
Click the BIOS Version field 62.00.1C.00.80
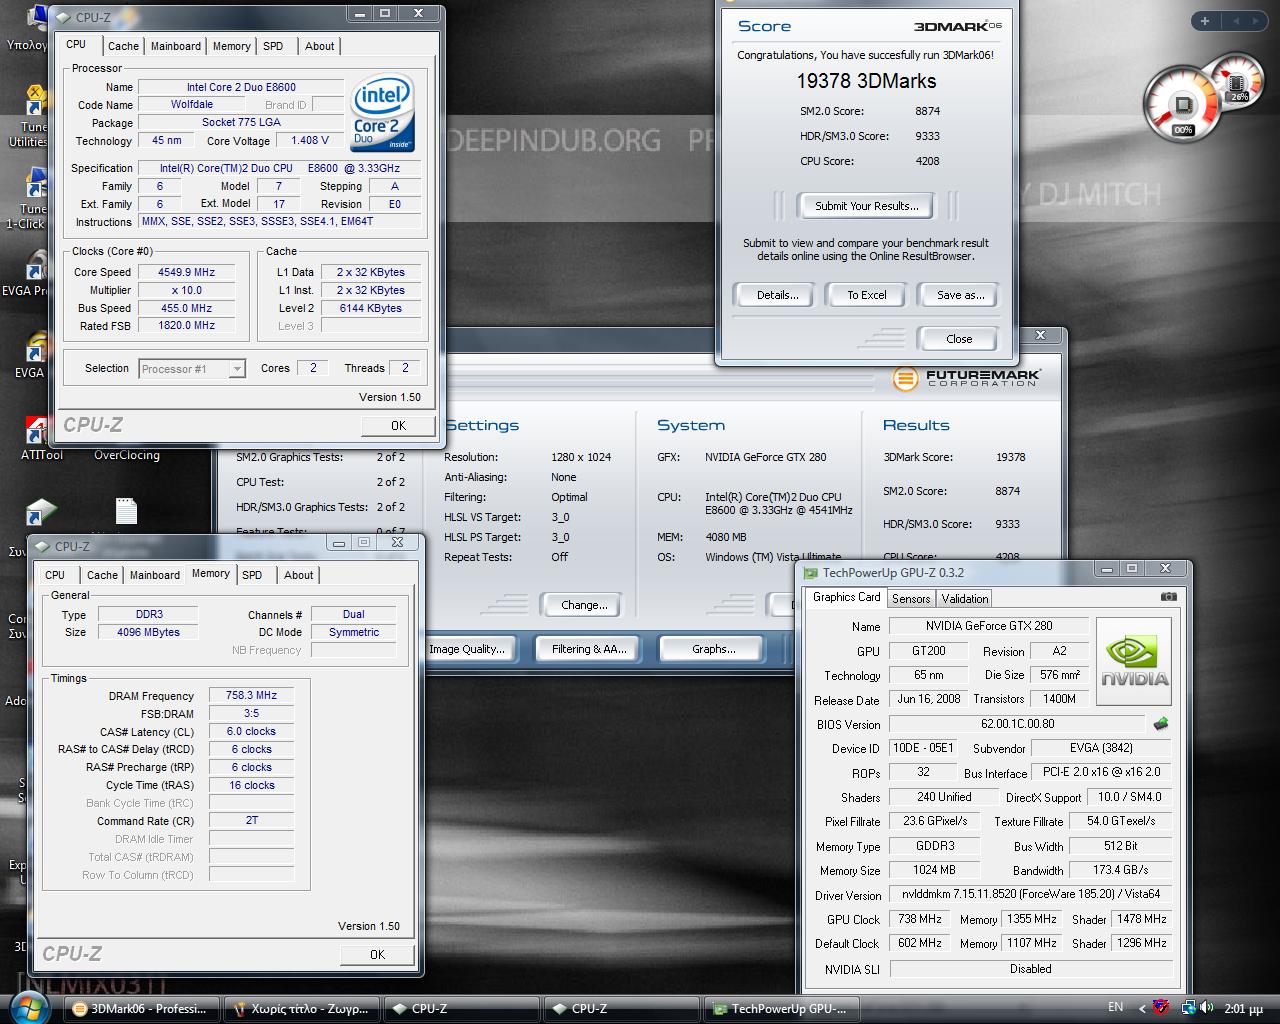[1017, 724]
